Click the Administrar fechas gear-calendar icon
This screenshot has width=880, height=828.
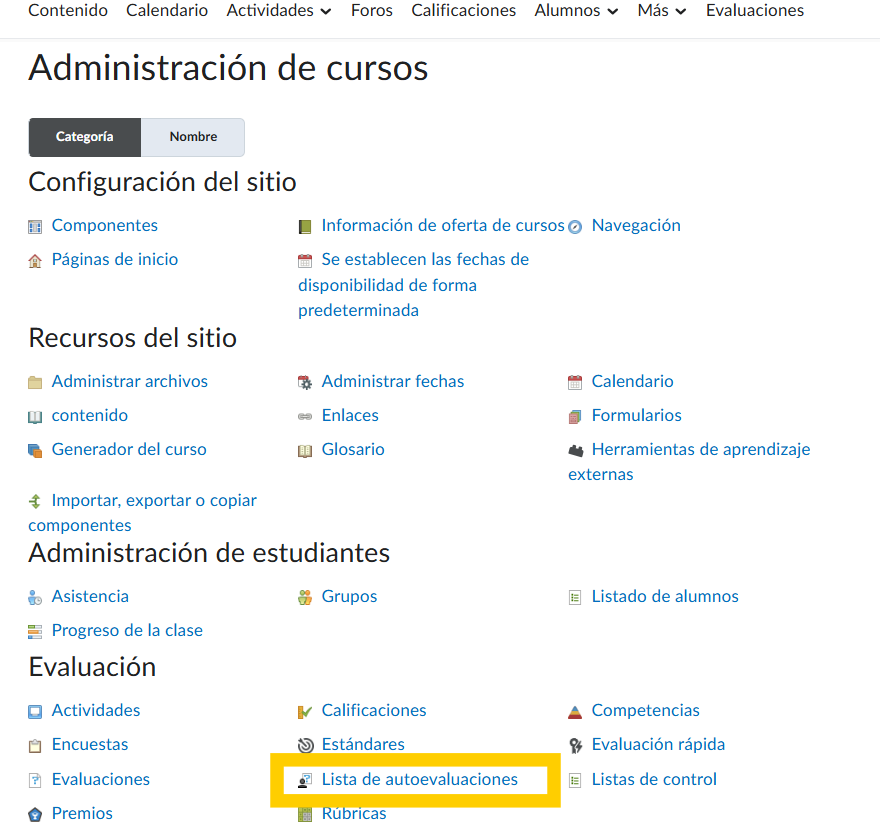click(x=305, y=382)
